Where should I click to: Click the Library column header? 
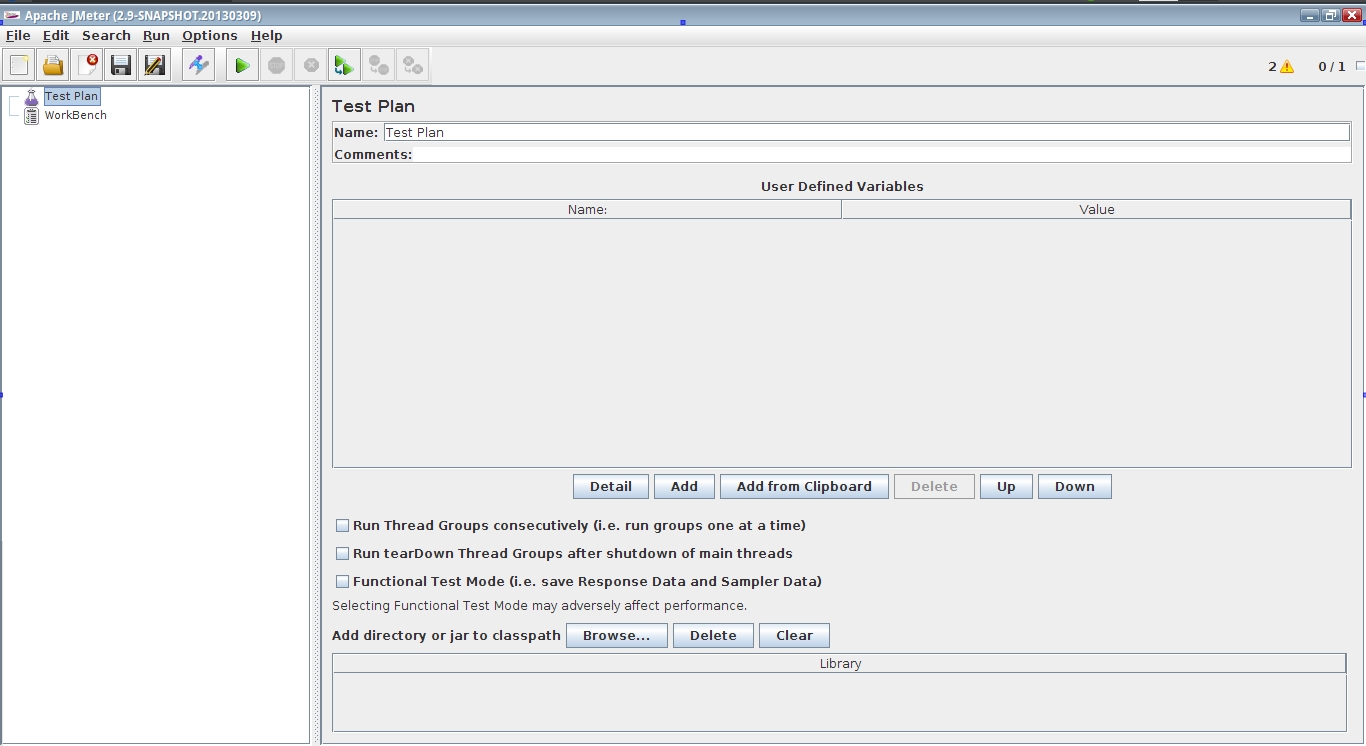(840, 663)
